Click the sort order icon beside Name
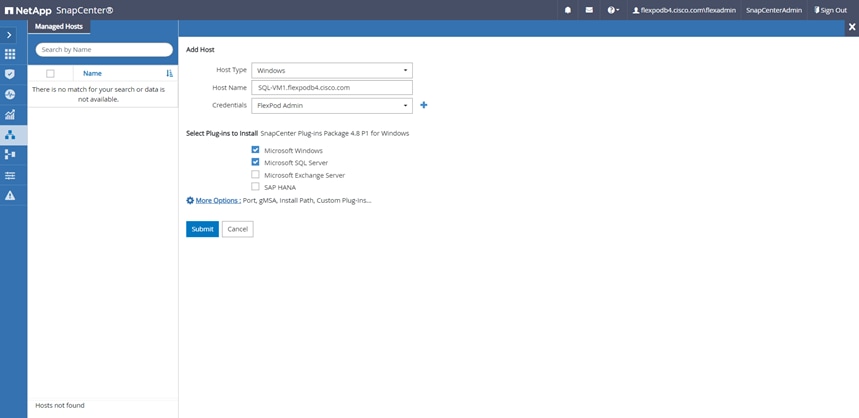859x418 pixels. click(x=169, y=73)
